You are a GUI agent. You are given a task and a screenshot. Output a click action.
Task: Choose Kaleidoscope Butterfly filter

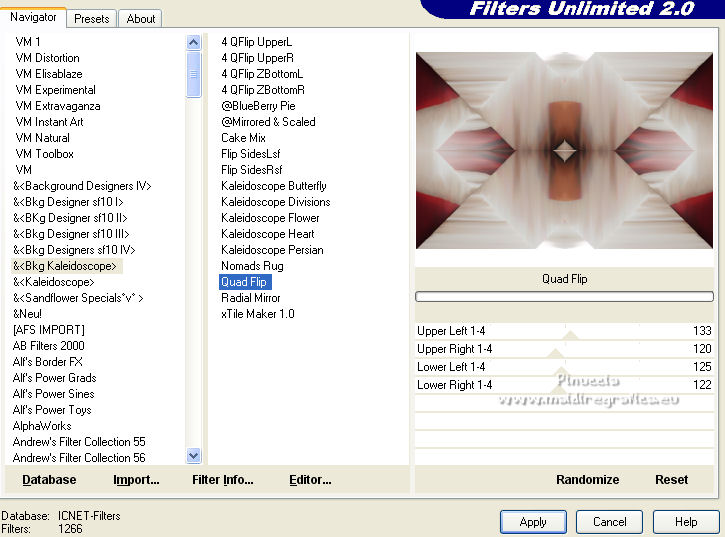[274, 186]
